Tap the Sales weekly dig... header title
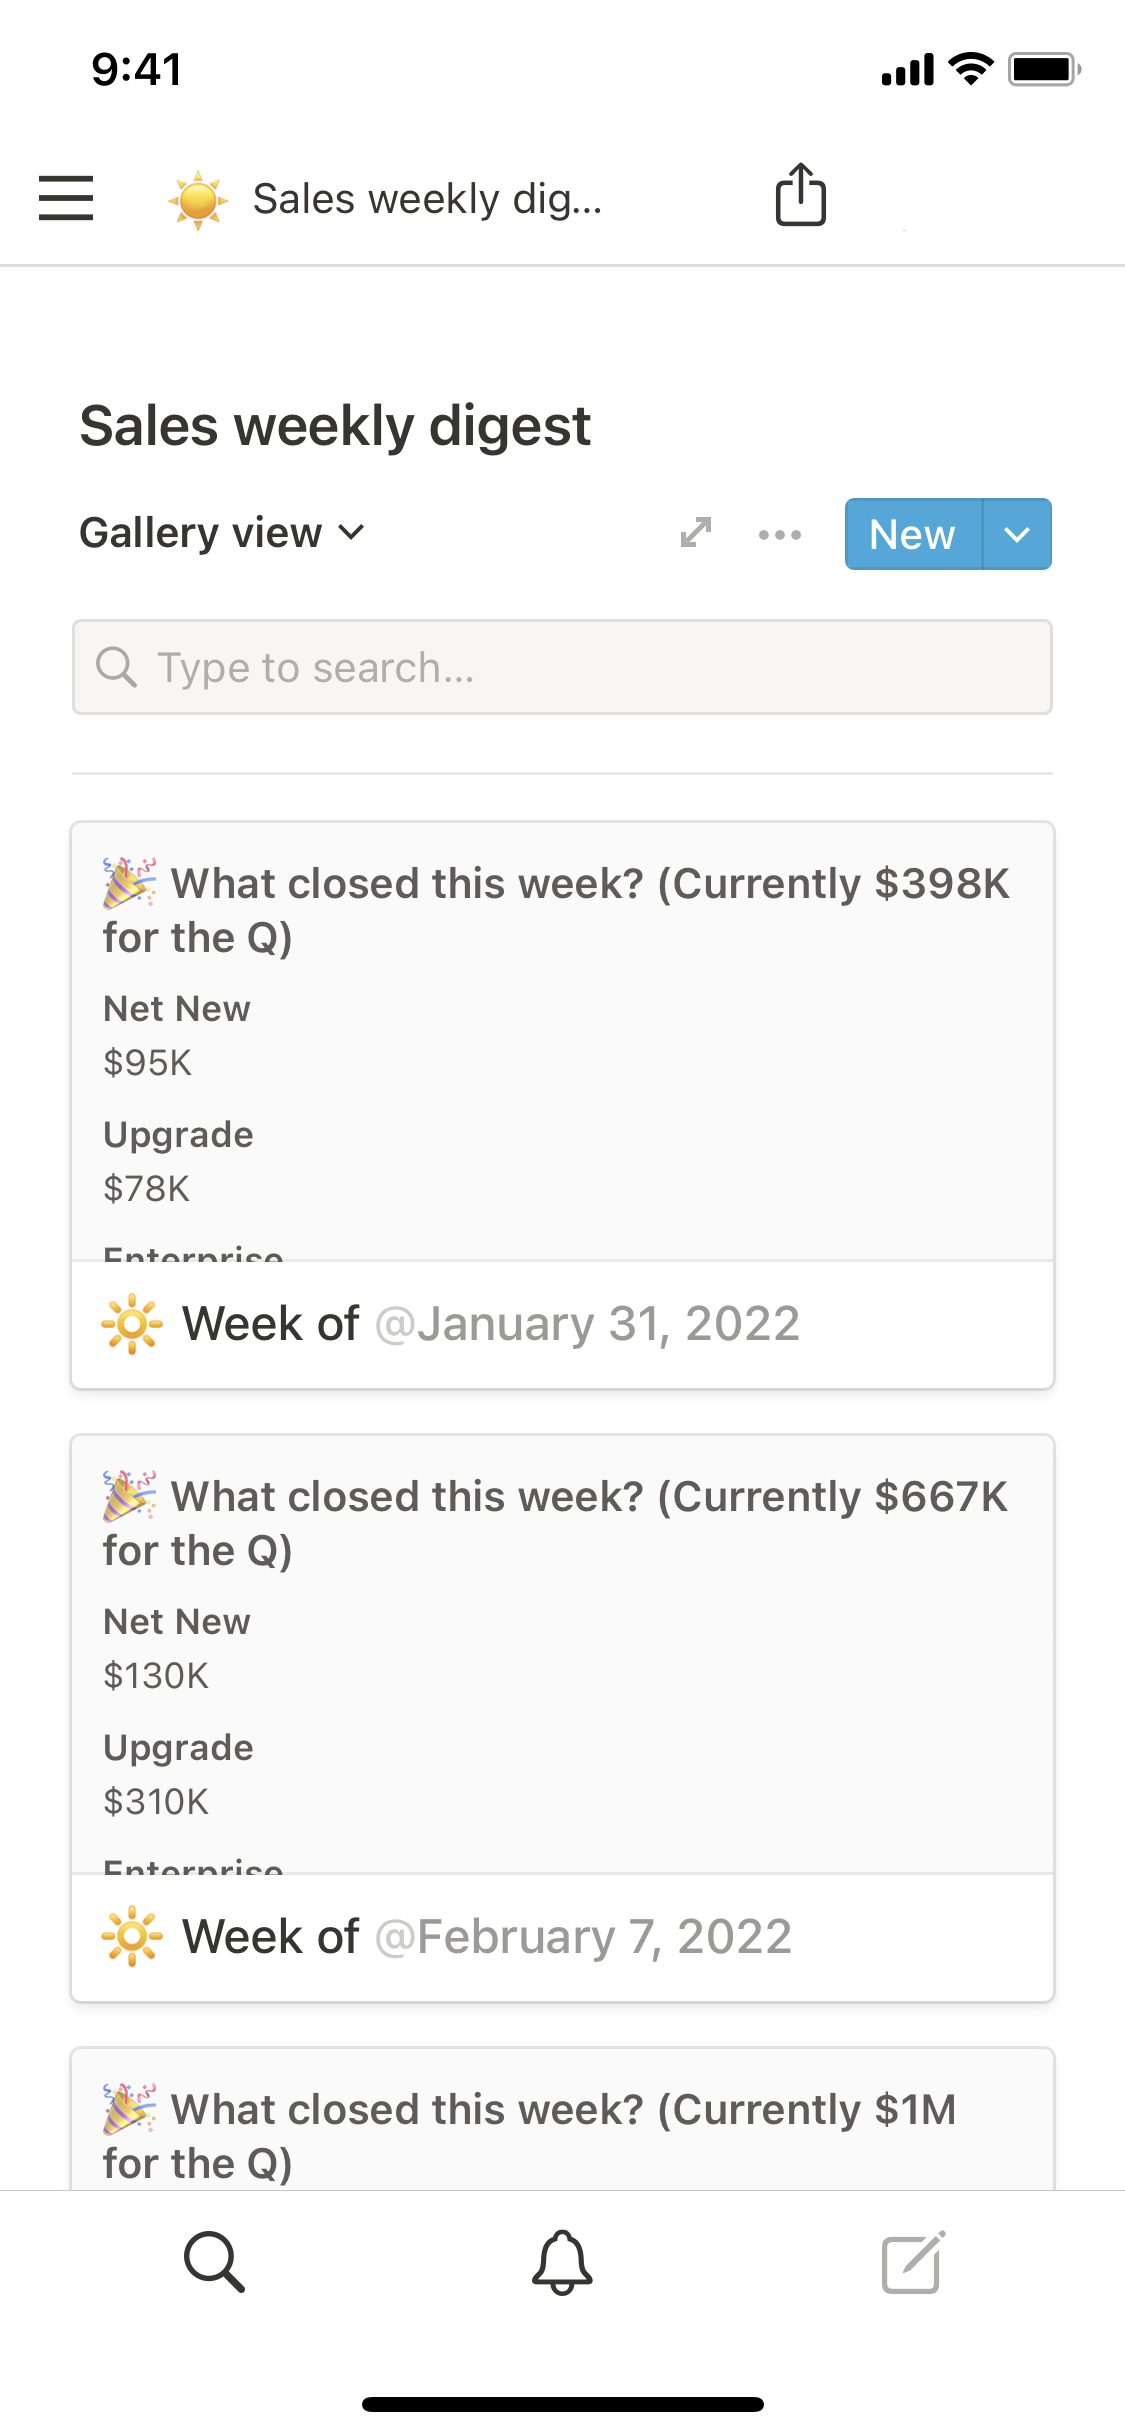The height and width of the screenshot is (2436, 1125). pyautogui.click(x=428, y=199)
